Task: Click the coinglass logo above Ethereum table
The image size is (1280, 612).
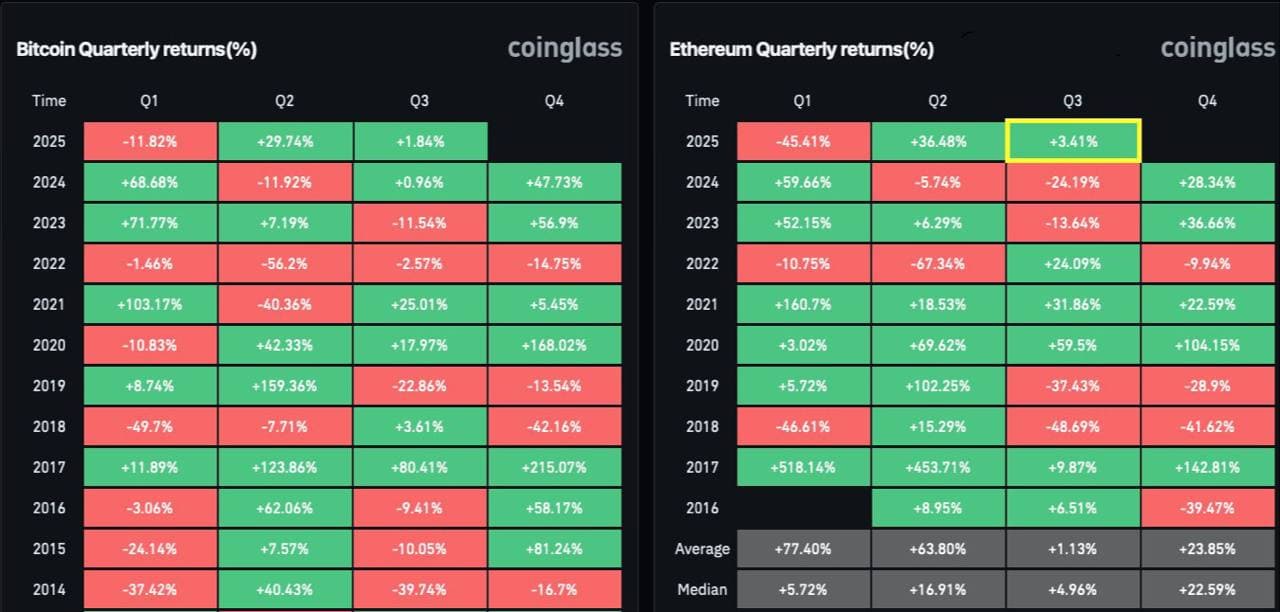Action: coord(1218,48)
